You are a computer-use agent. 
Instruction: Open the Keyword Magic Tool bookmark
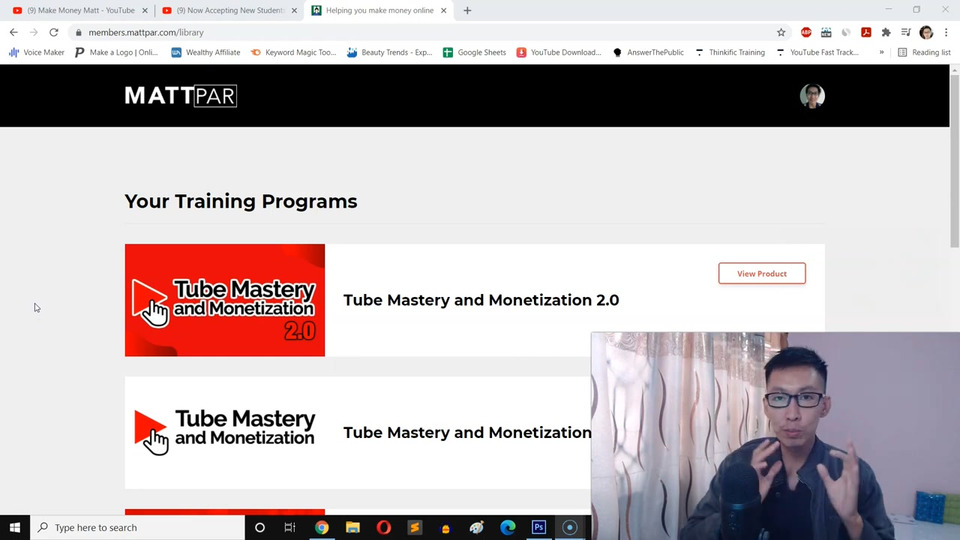click(x=293, y=53)
